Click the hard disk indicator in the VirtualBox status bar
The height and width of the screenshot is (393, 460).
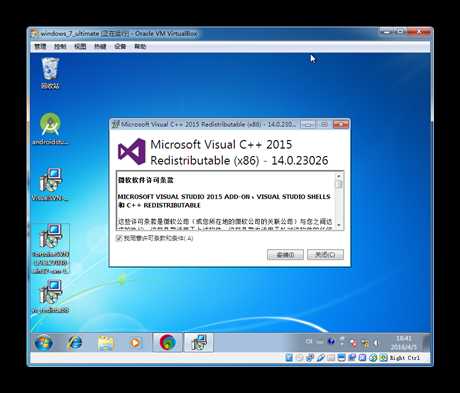pyautogui.click(x=289, y=358)
